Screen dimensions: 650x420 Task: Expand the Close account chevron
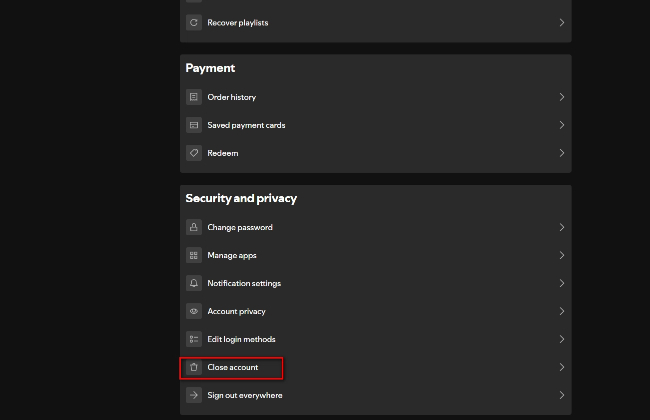pos(562,367)
